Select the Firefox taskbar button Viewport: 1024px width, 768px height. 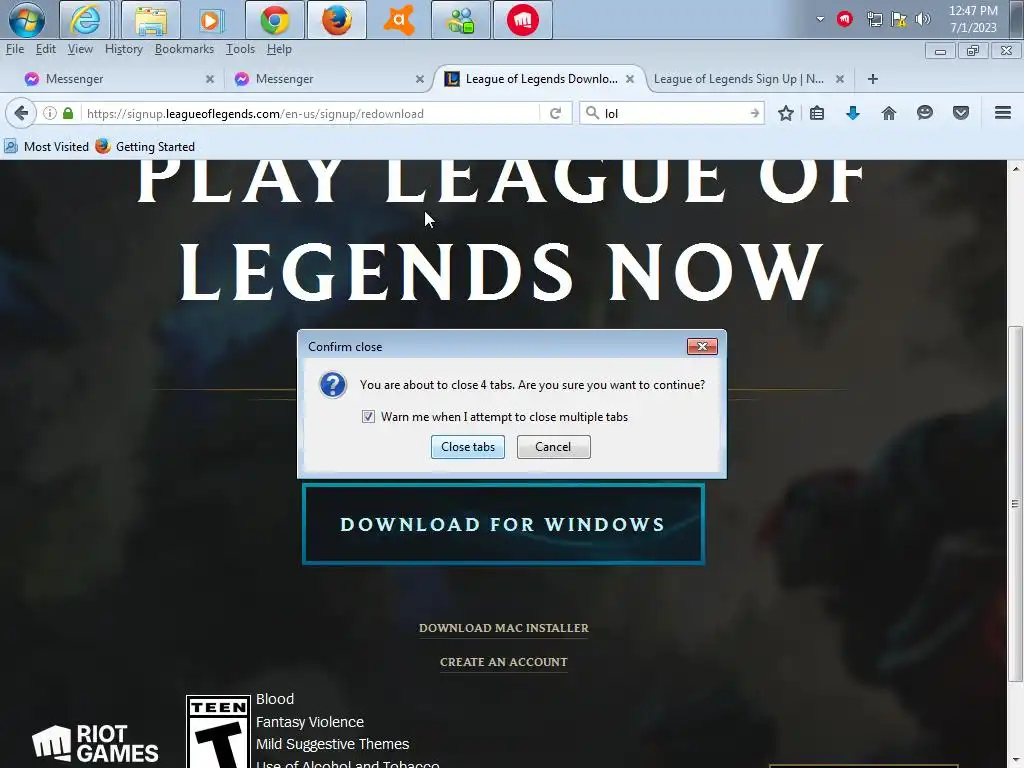(x=337, y=20)
